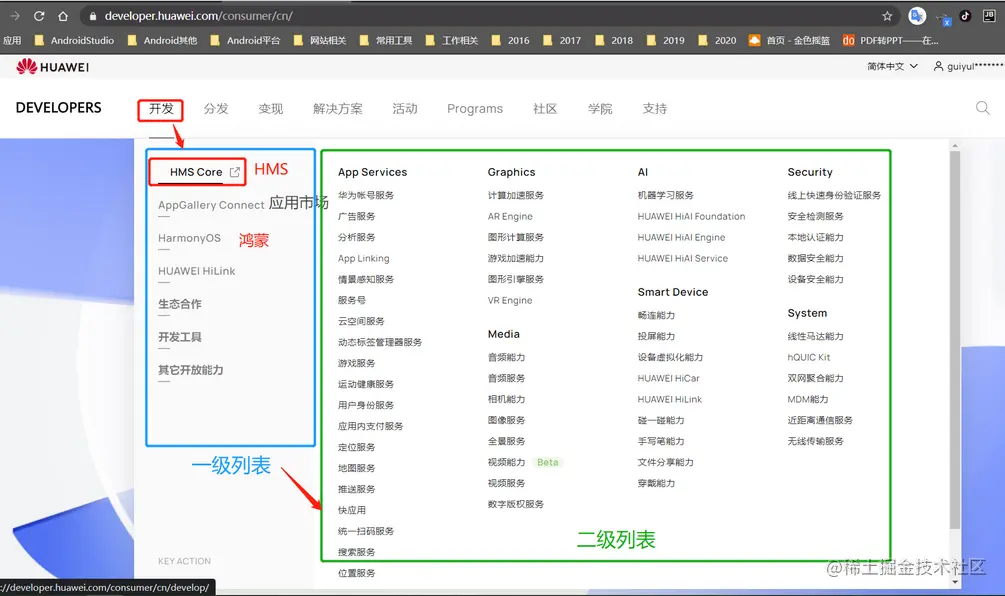Click the DEVELOPERS site title
1005x596 pixels.
58,108
